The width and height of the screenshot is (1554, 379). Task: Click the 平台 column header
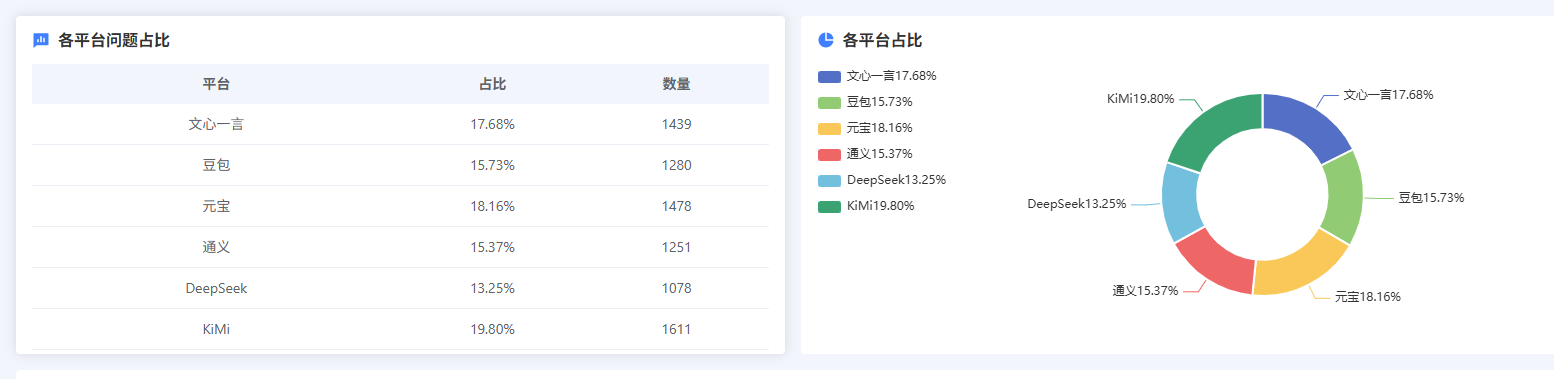pyautogui.click(x=216, y=84)
